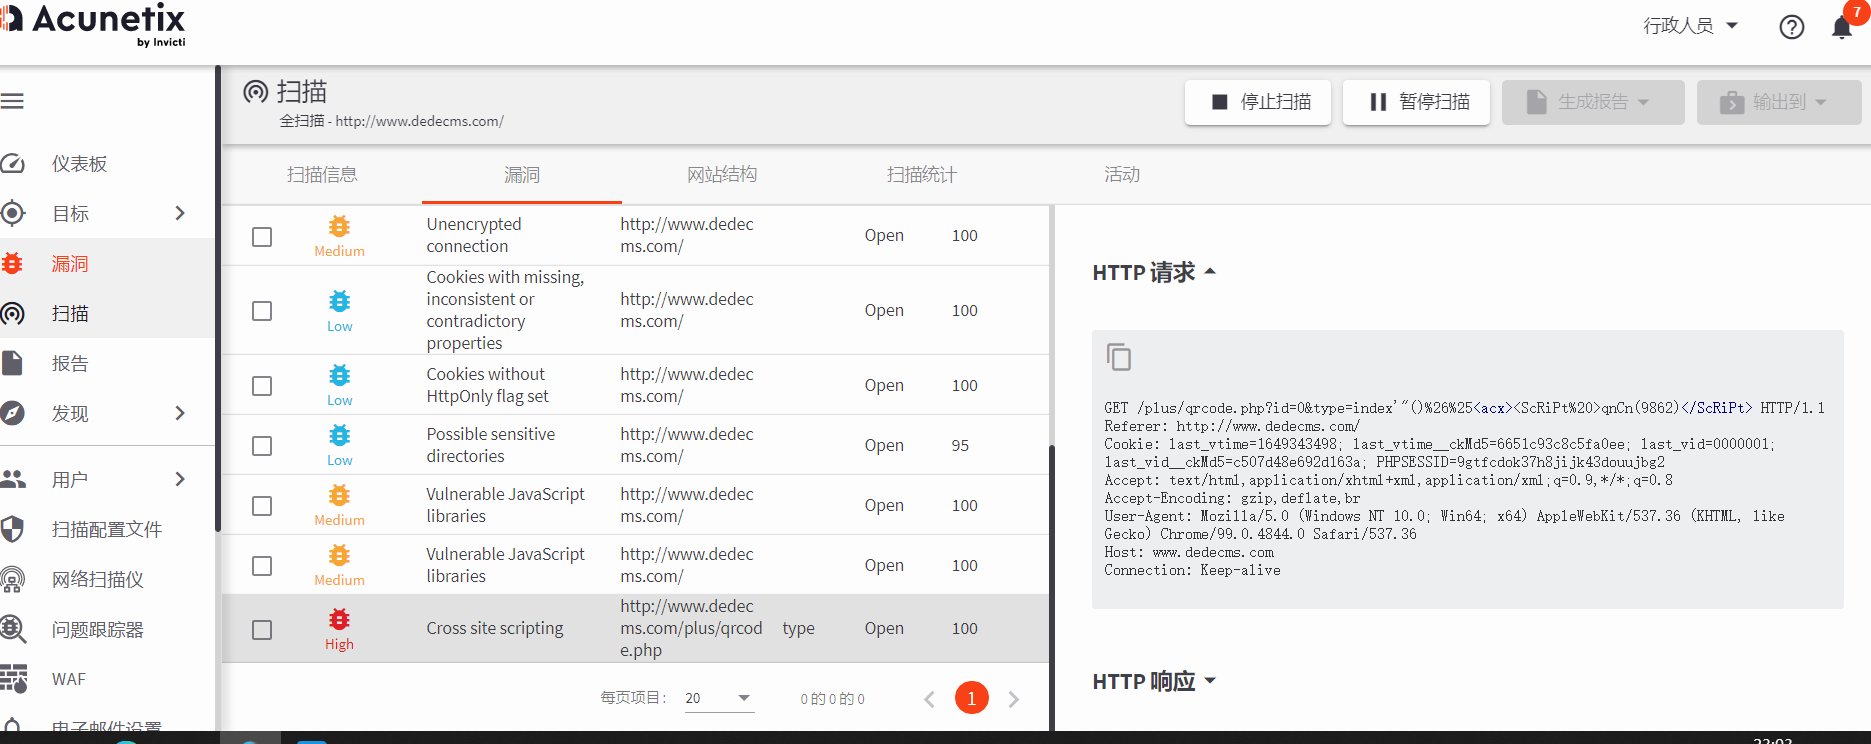Switch to the 扫描信息 tab

click(322, 175)
